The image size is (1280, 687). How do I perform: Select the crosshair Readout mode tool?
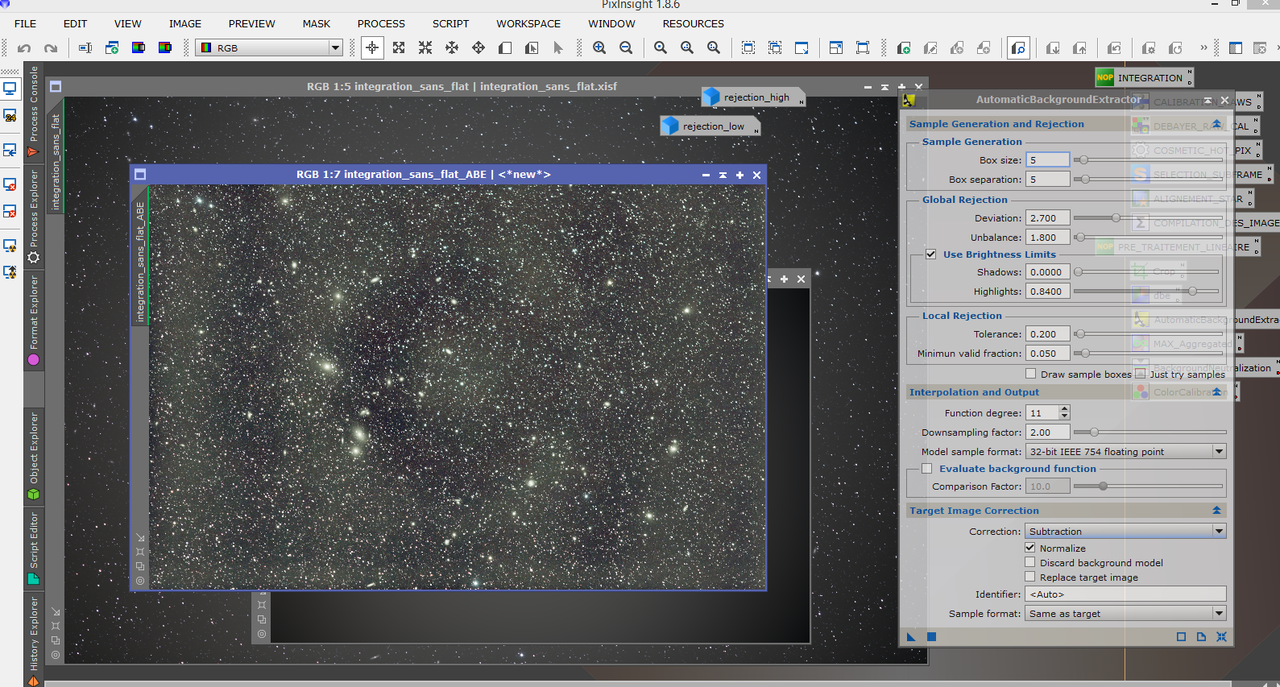click(x=372, y=48)
